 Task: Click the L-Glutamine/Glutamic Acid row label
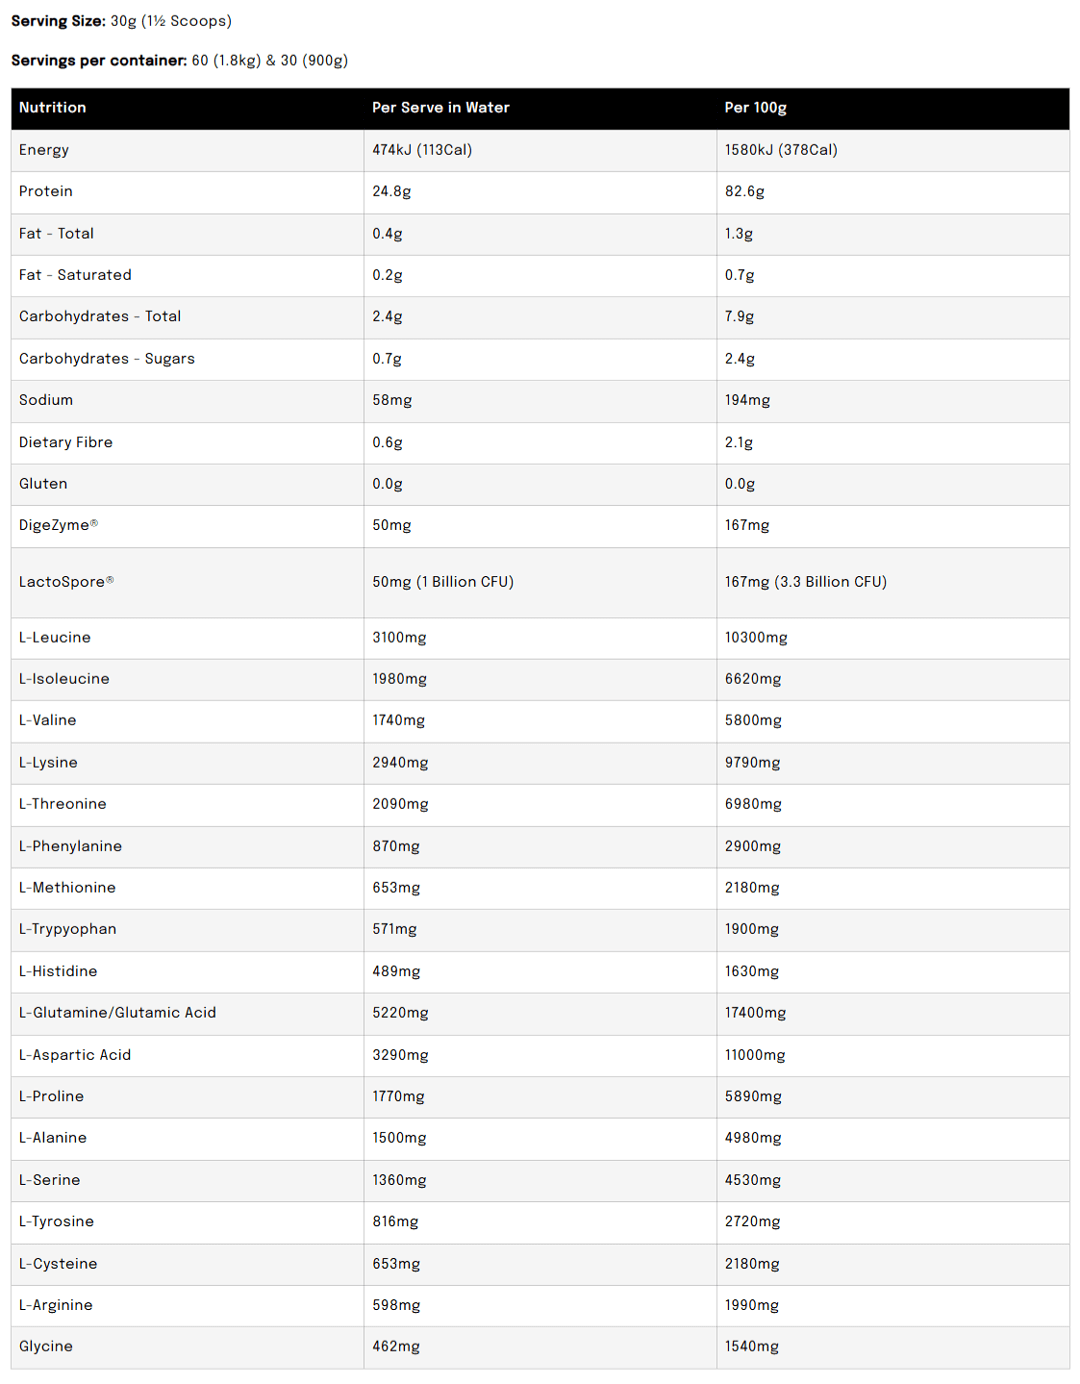pos(117,1013)
